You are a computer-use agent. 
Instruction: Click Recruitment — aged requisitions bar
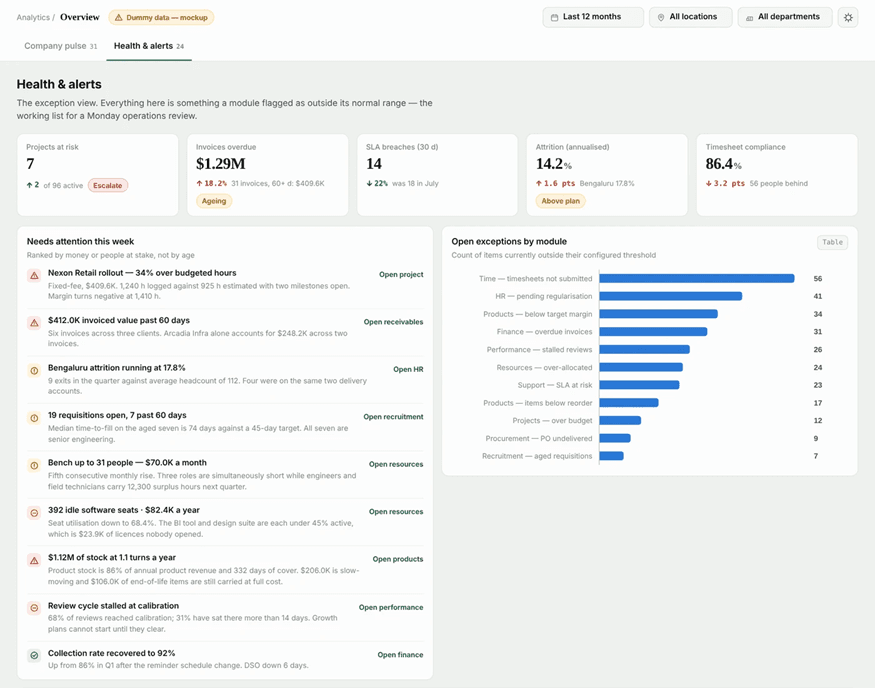pos(612,456)
